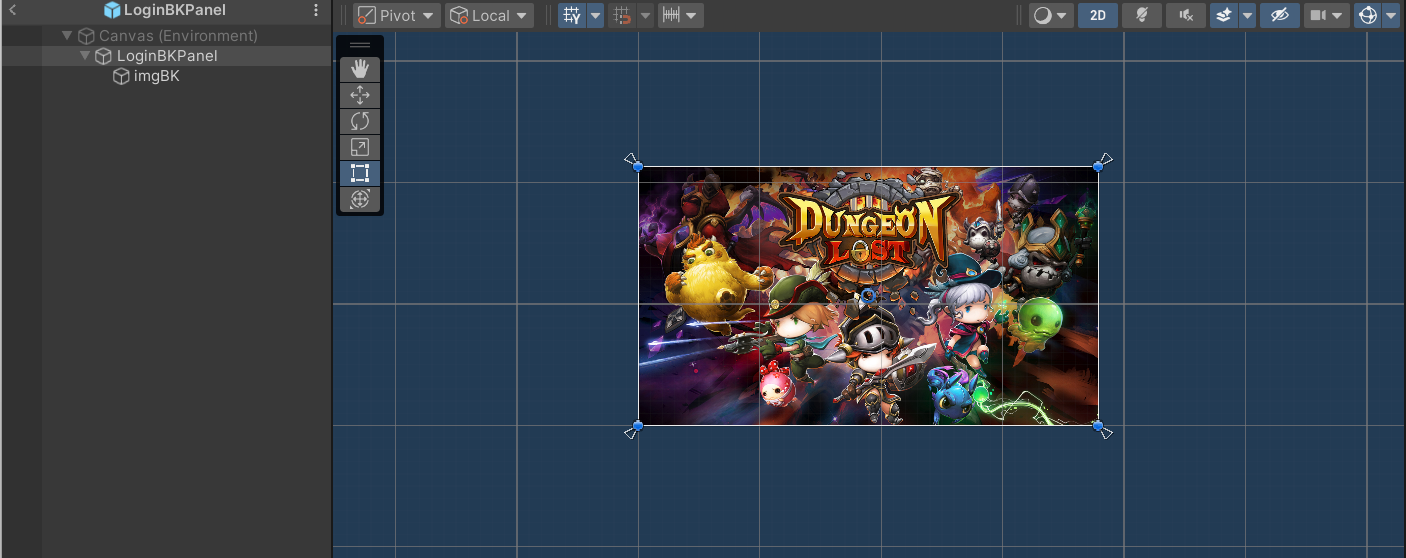Open the scene camera settings dropdown
Viewport: 1406px width, 558px height.
pos(1327,15)
